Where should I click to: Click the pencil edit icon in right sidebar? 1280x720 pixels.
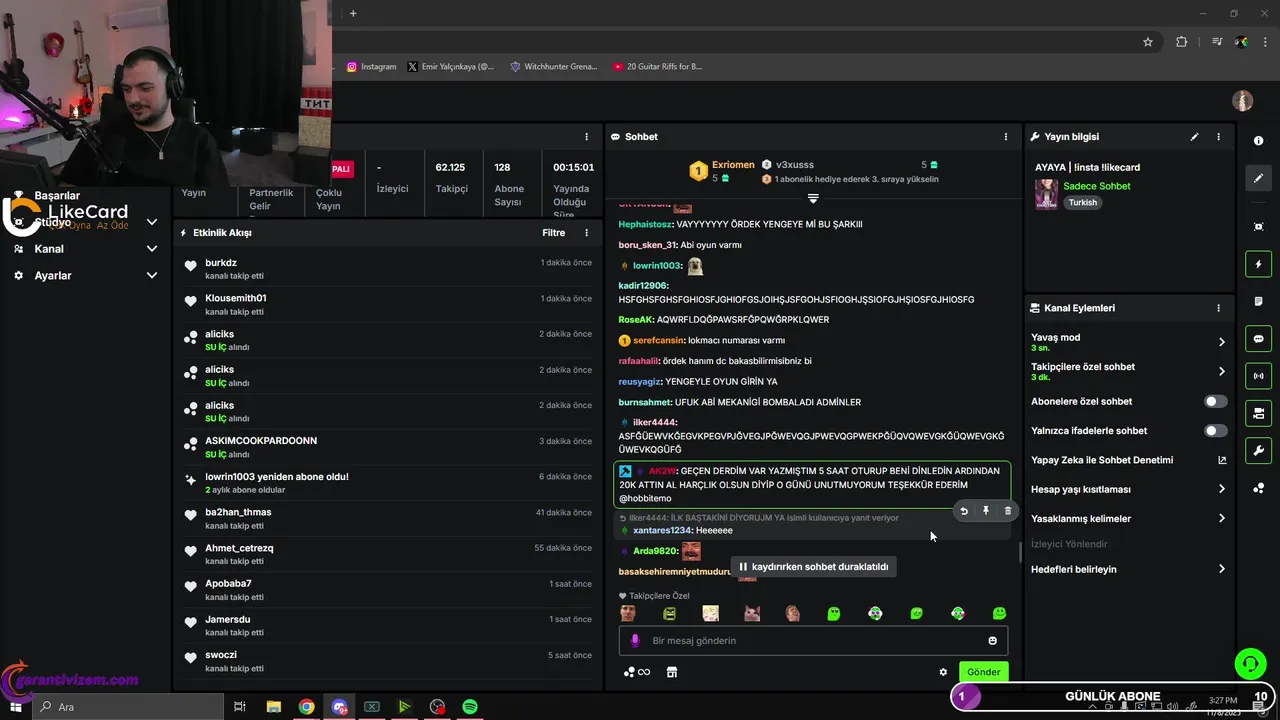point(1259,178)
